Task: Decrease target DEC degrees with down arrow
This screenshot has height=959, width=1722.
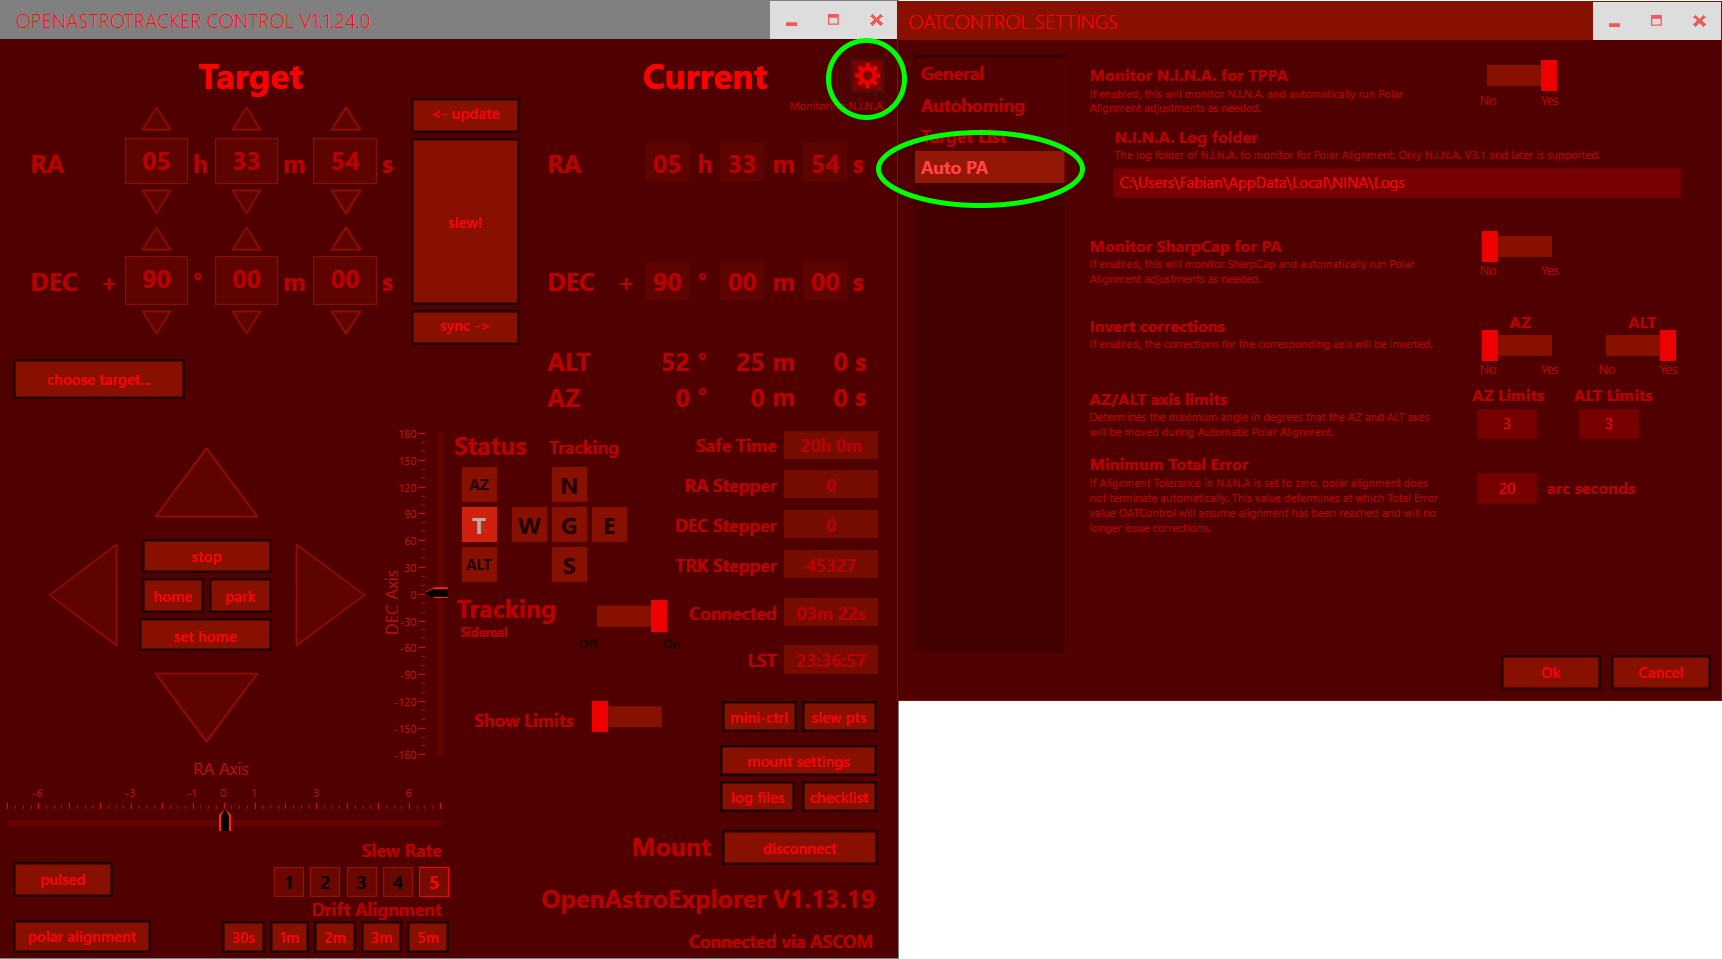Action: 156,322
